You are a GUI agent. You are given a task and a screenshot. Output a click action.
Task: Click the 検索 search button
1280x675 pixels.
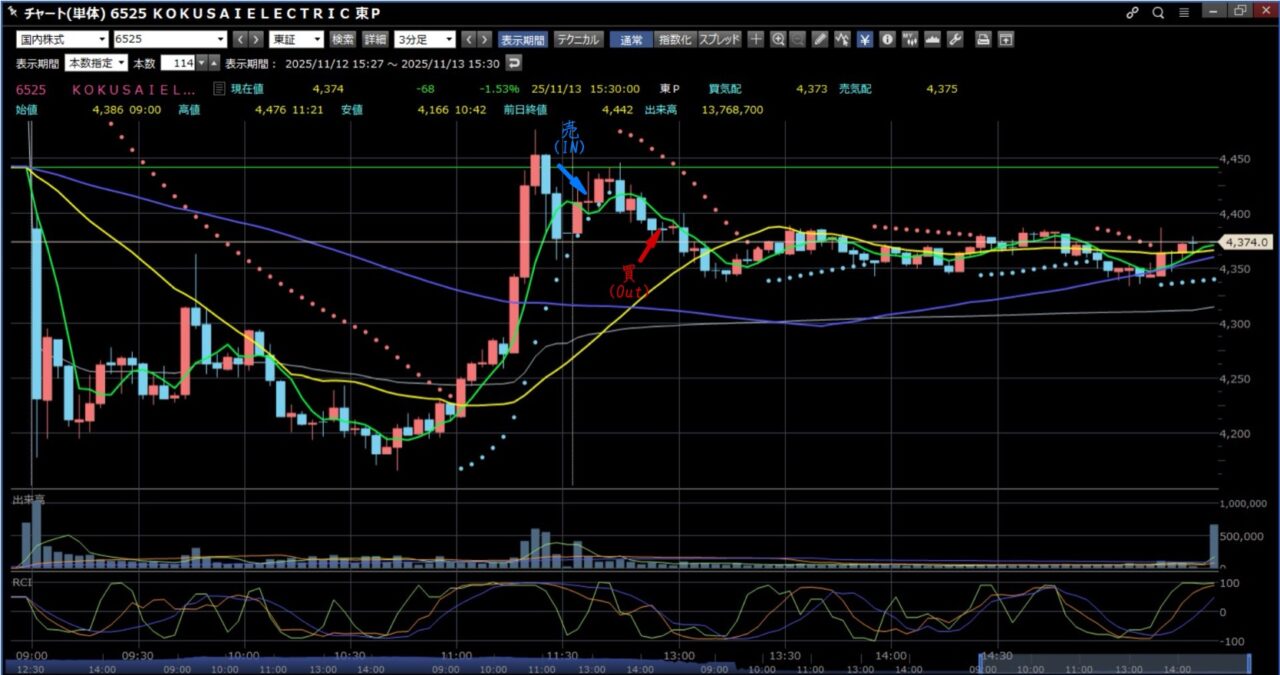(x=343, y=40)
